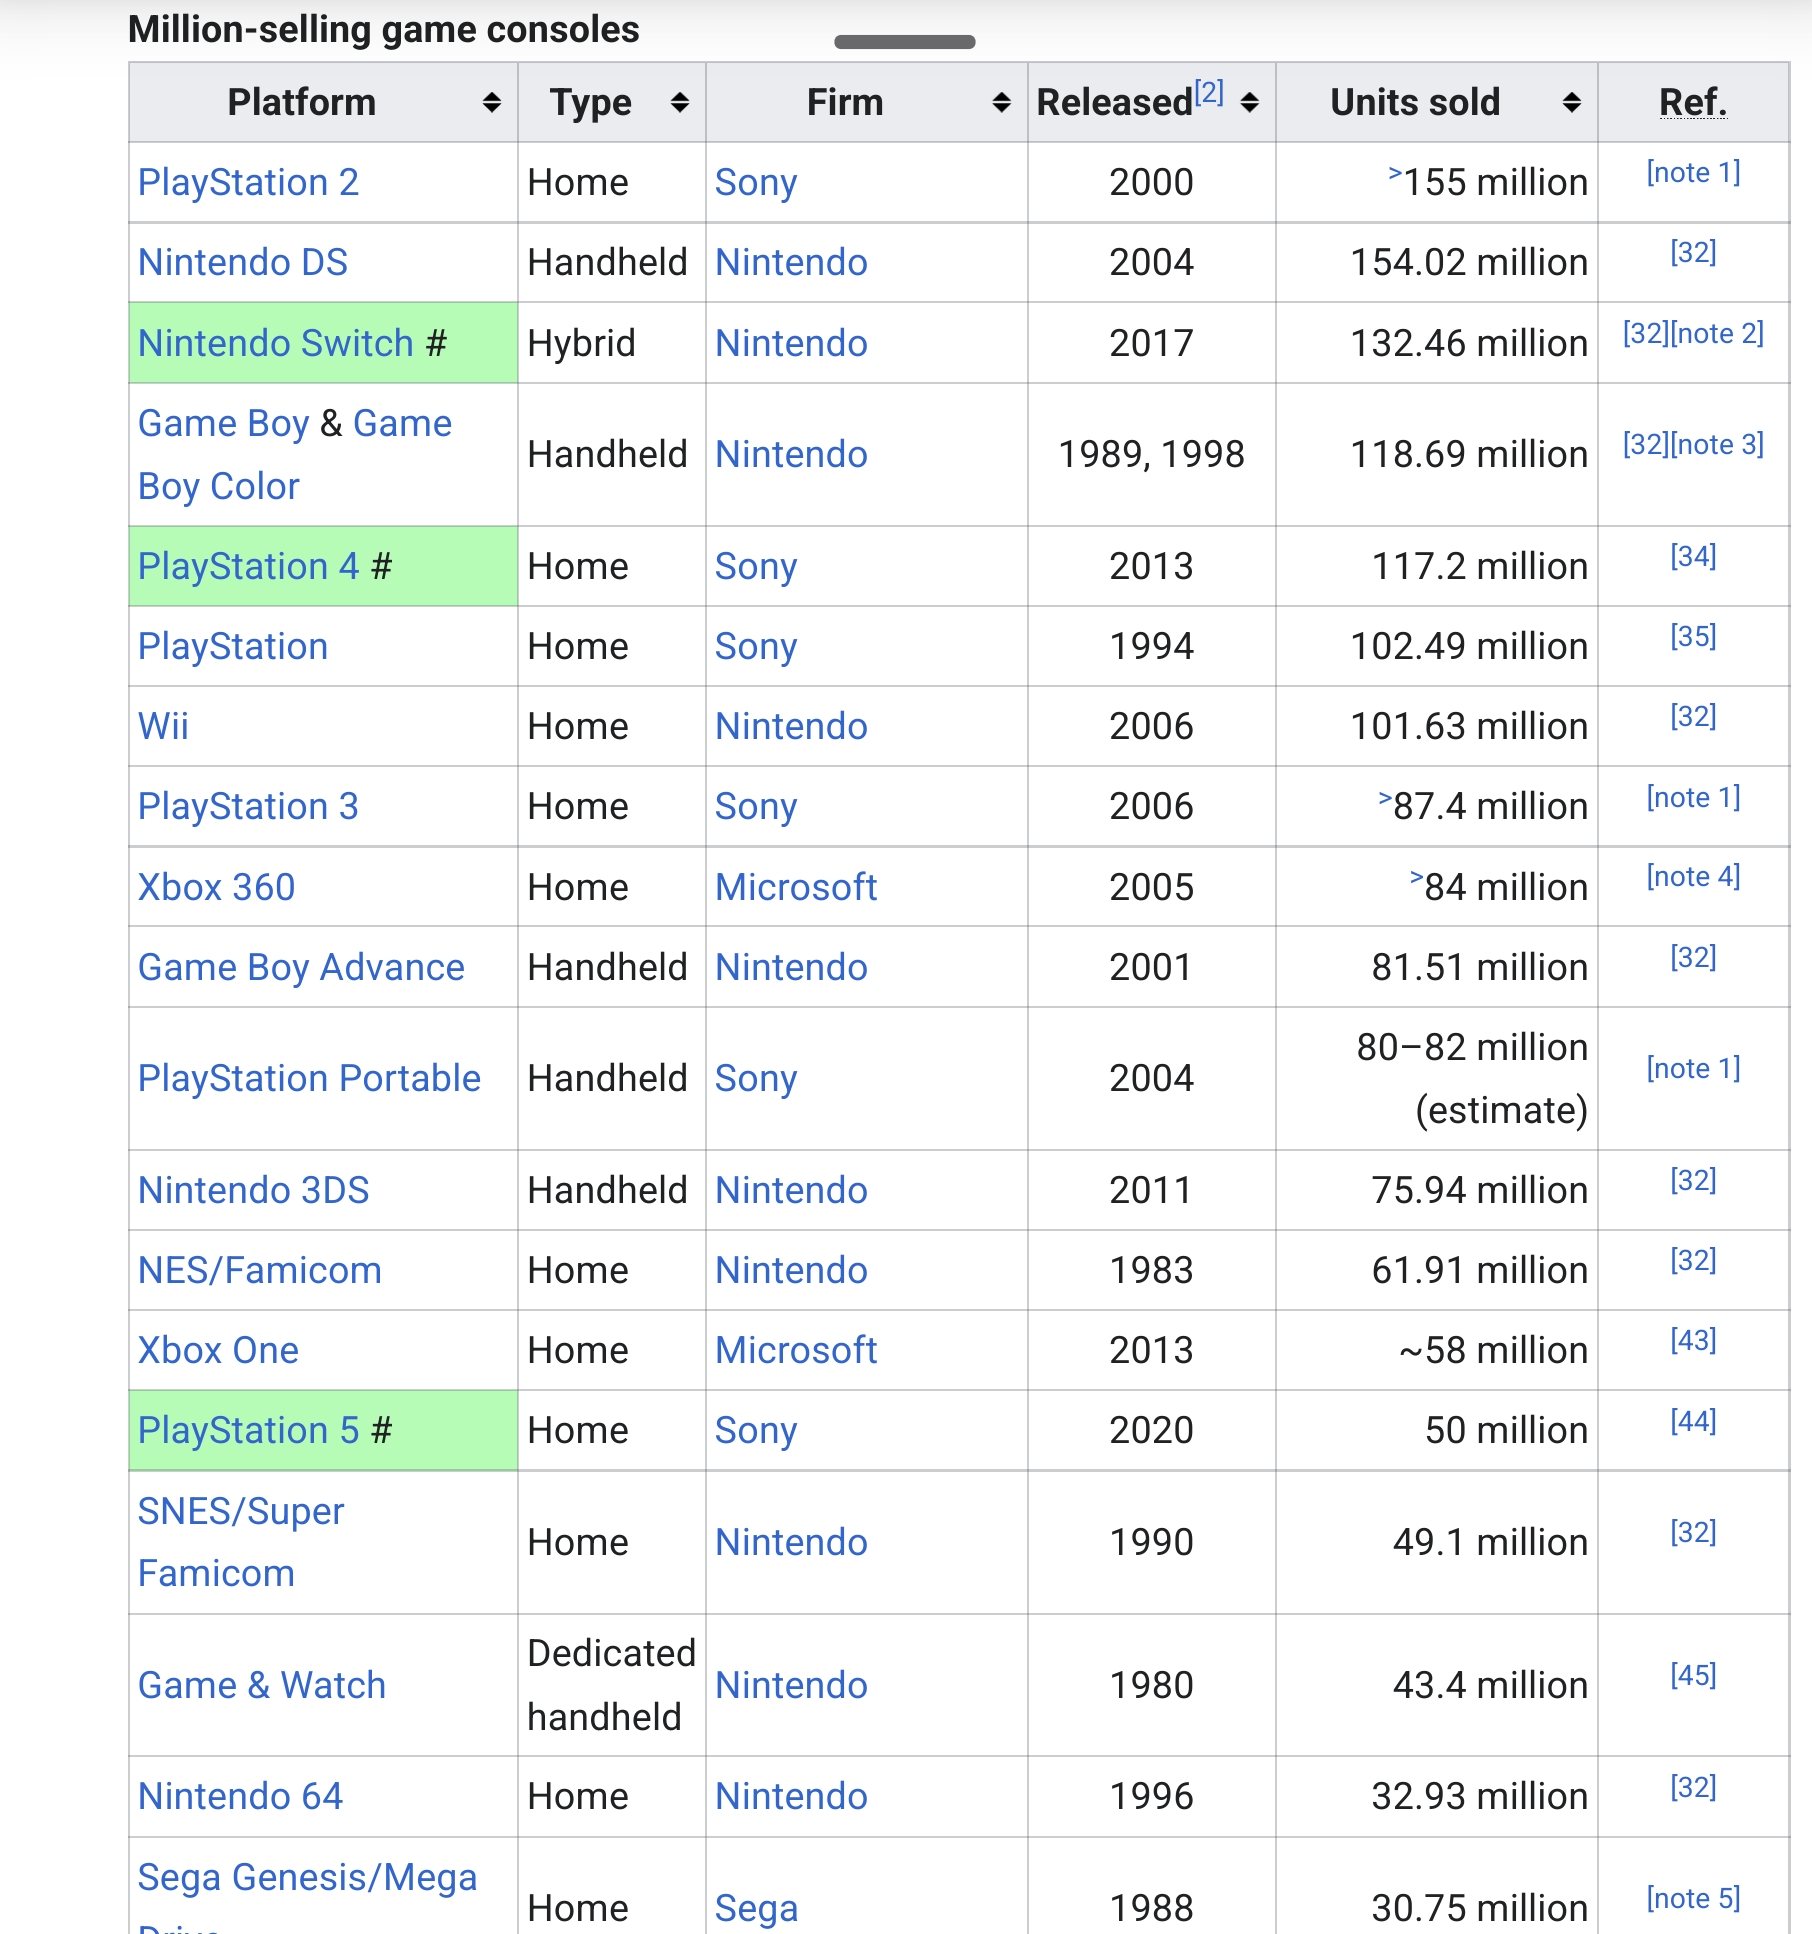The image size is (1812, 1934).
Task: Sort table by Firm column arrows
Action: (1001, 102)
